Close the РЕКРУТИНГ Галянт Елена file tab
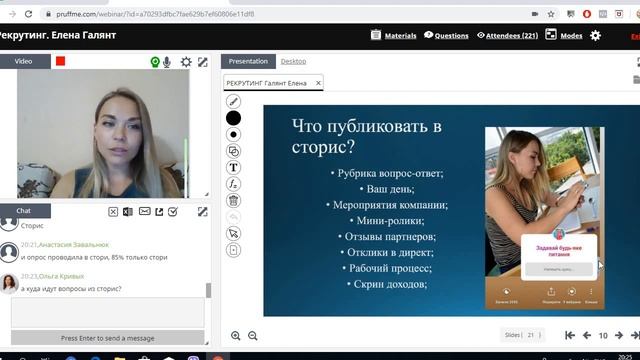 (318, 83)
